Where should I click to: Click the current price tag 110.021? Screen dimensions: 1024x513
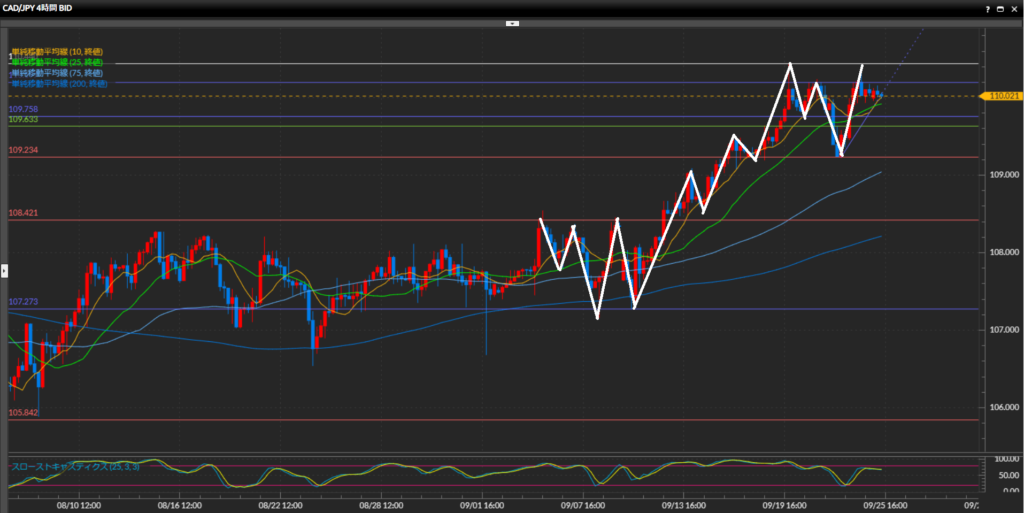(x=1002, y=96)
